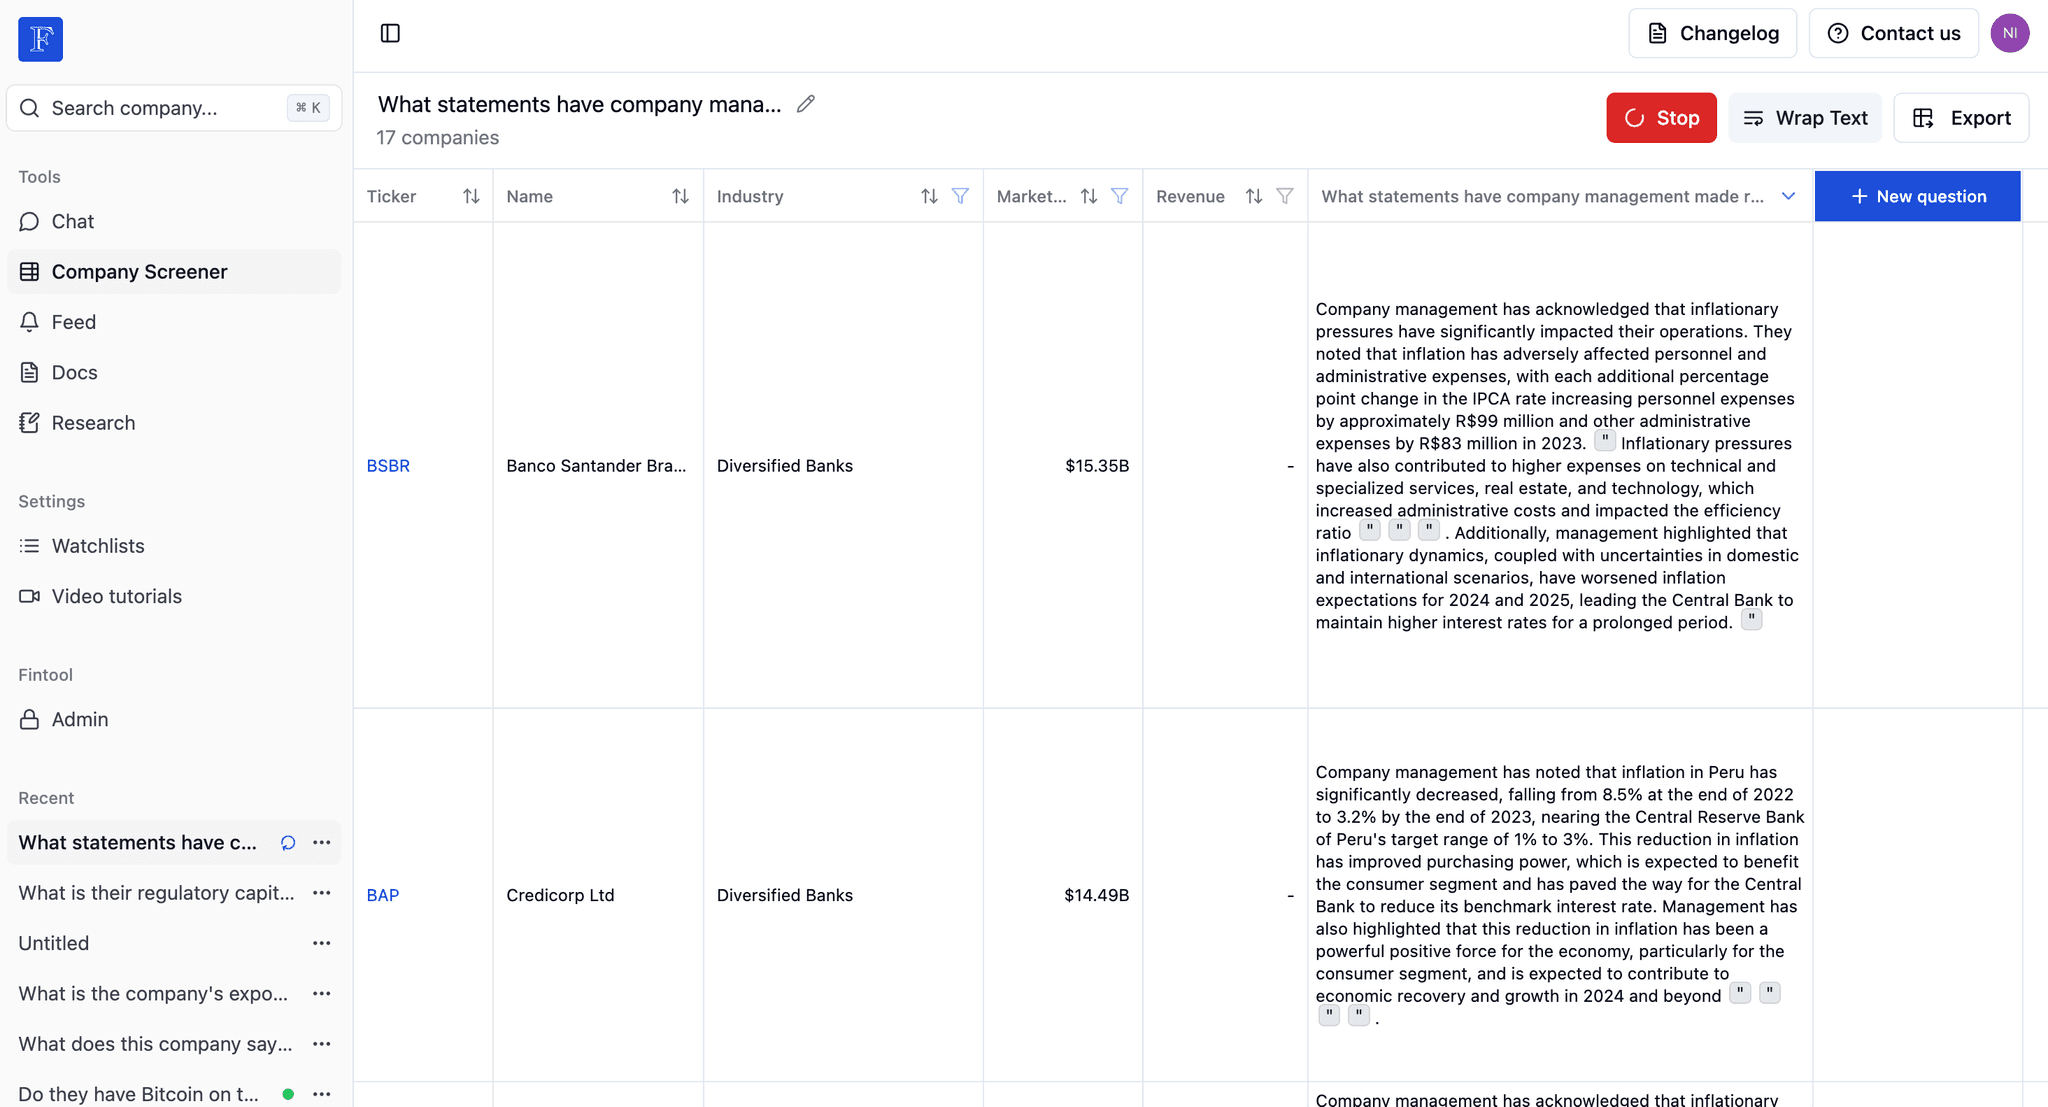The width and height of the screenshot is (2048, 1107).
Task: Toggle Wrap Text
Action: click(1805, 118)
